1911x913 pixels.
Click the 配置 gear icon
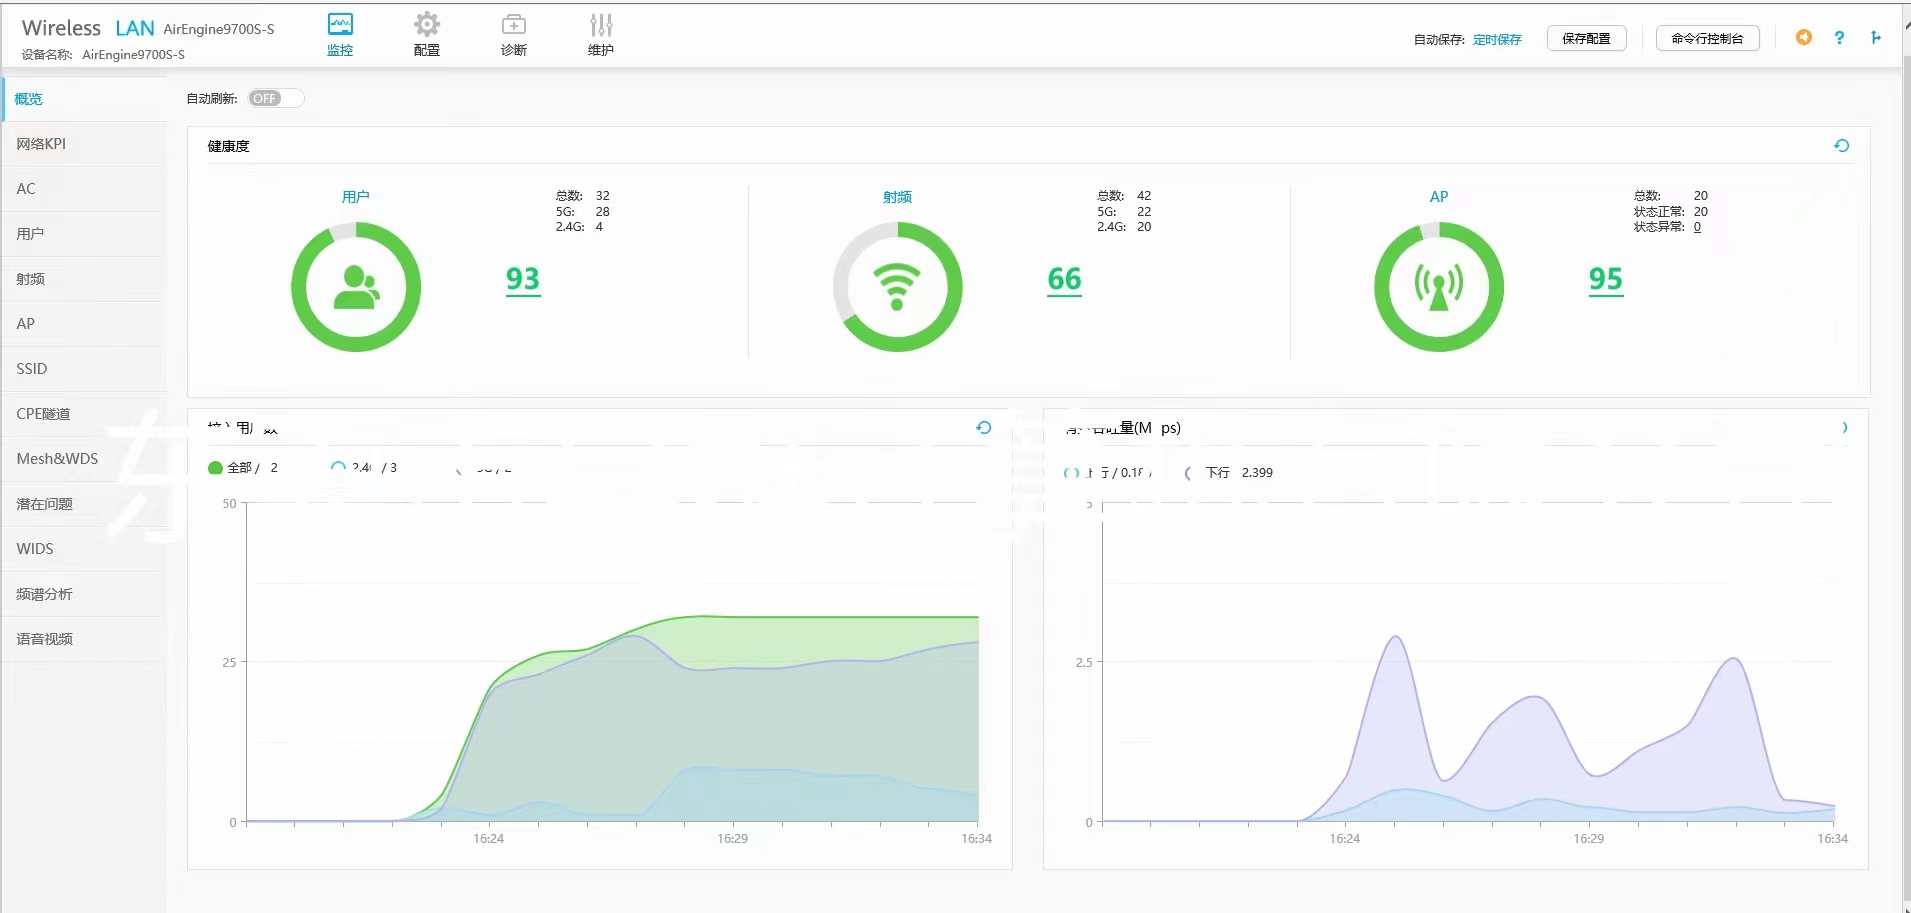[427, 34]
